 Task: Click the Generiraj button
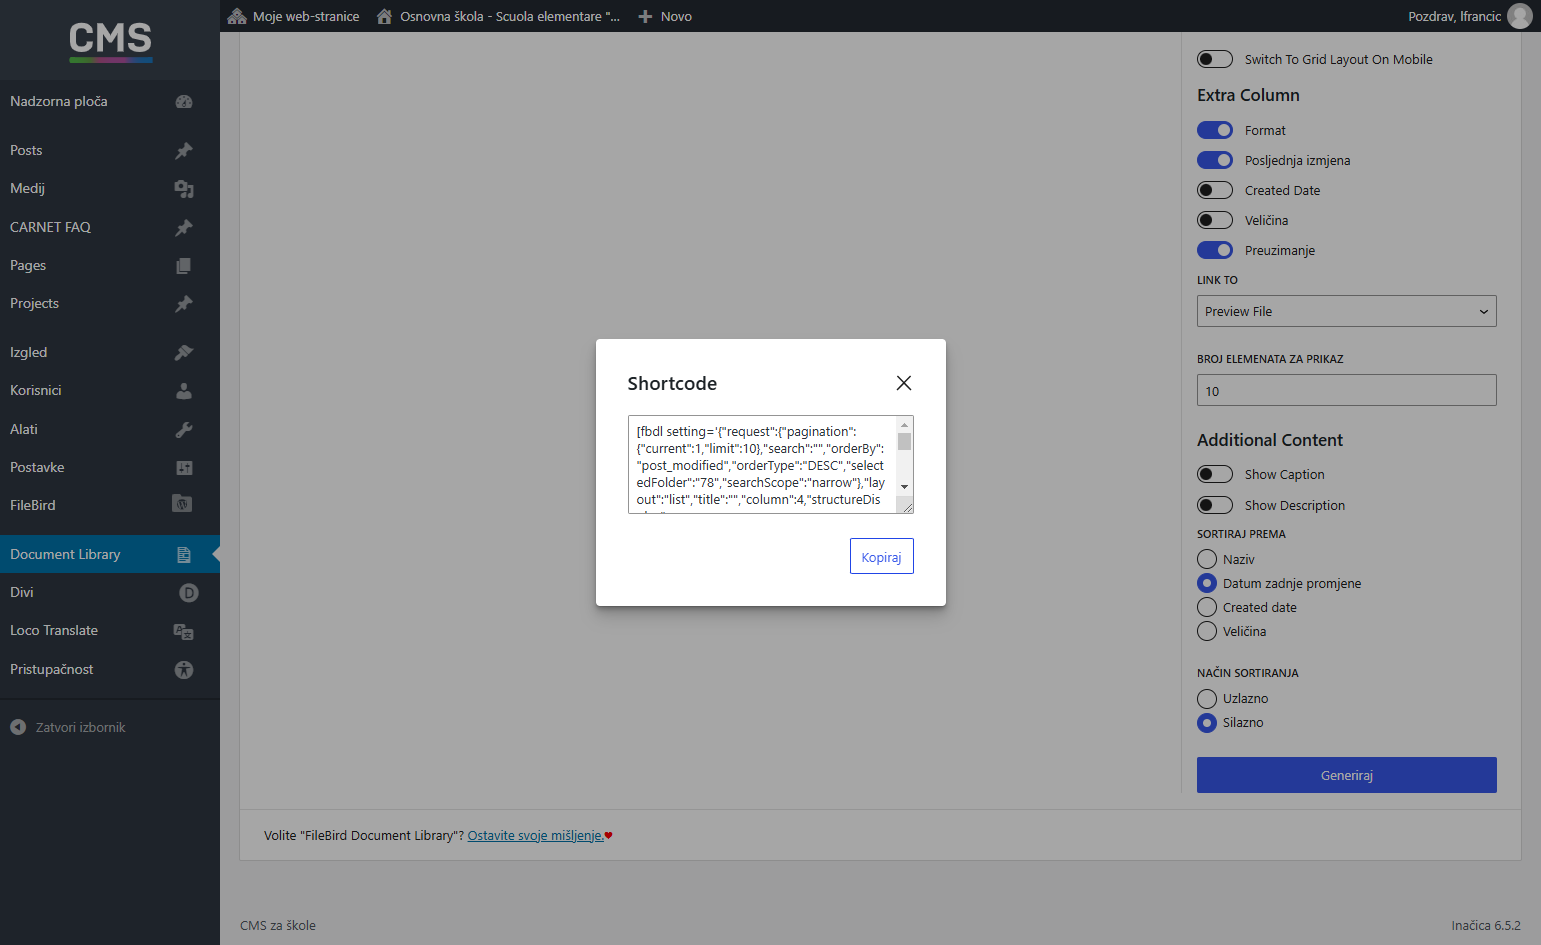tap(1346, 775)
